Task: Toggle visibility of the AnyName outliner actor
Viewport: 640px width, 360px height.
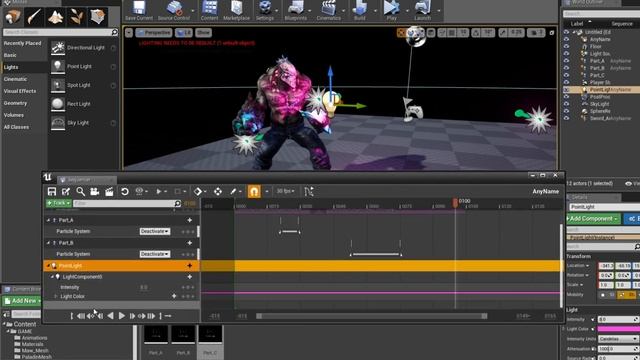Action: click(x=566, y=39)
